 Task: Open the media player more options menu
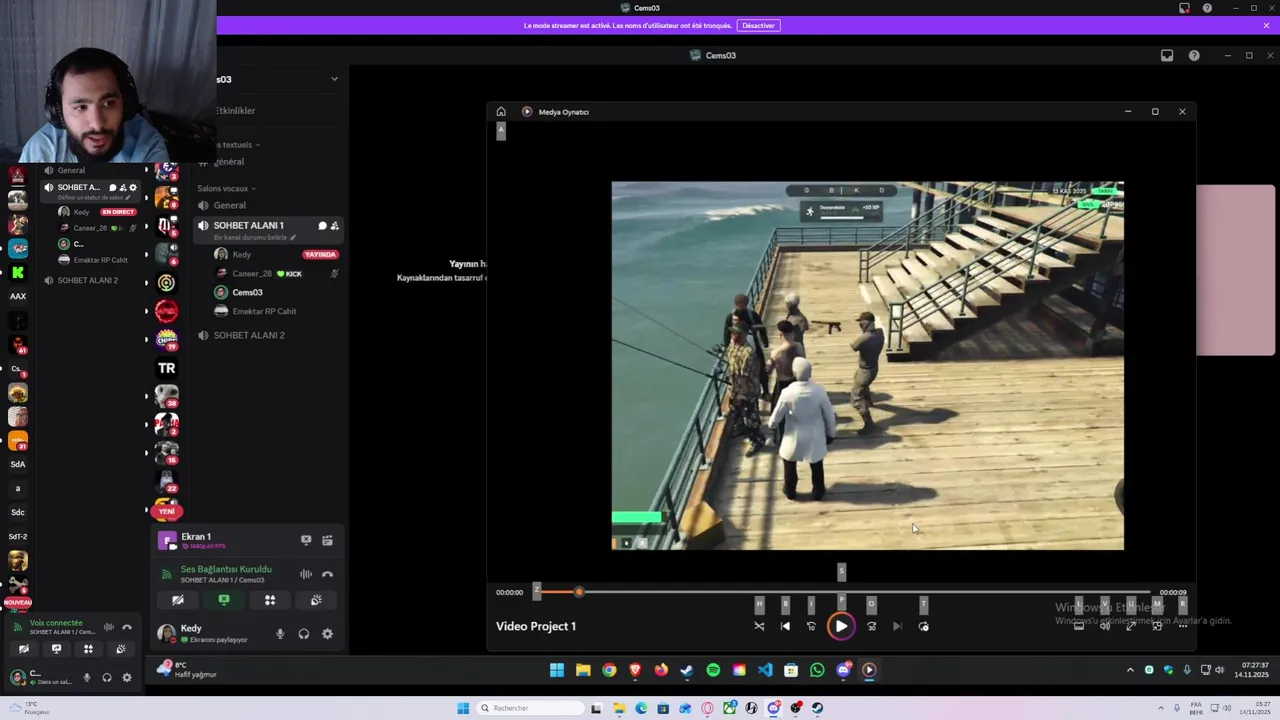click(x=1182, y=626)
